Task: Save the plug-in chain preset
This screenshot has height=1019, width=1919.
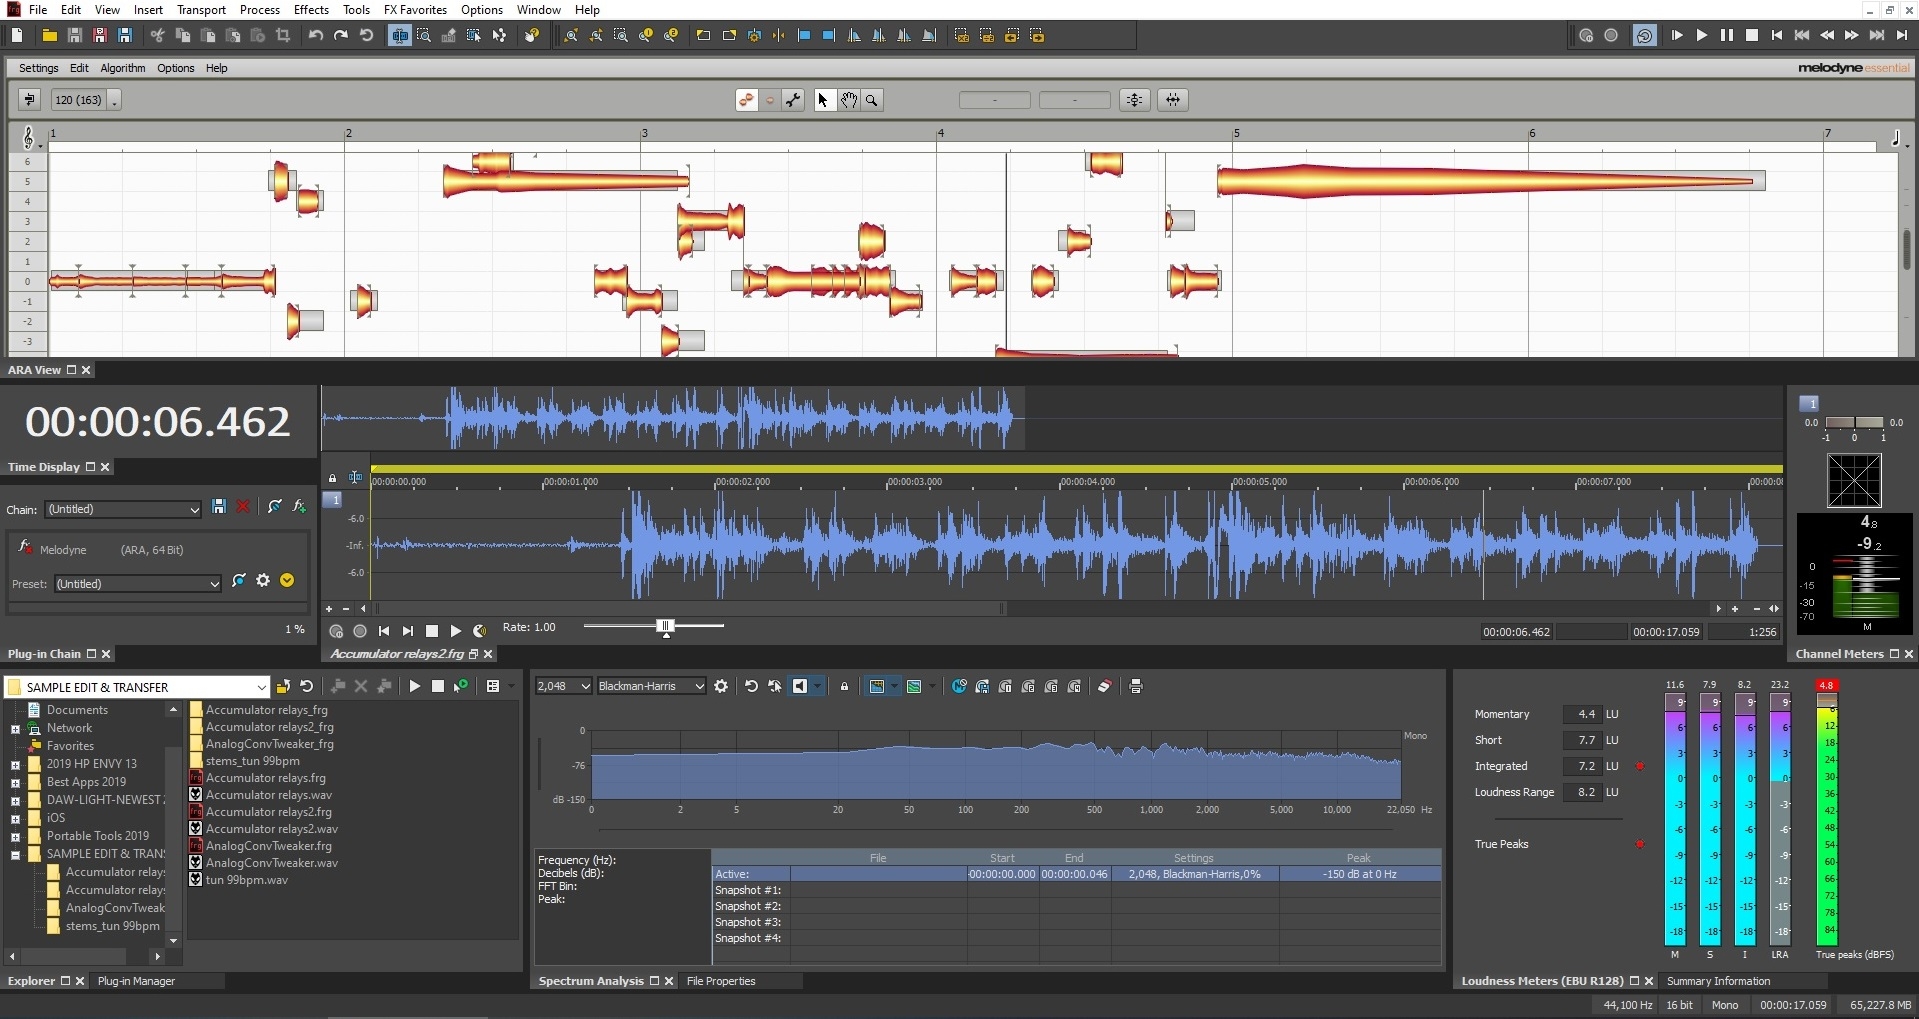Action: tap(219, 507)
